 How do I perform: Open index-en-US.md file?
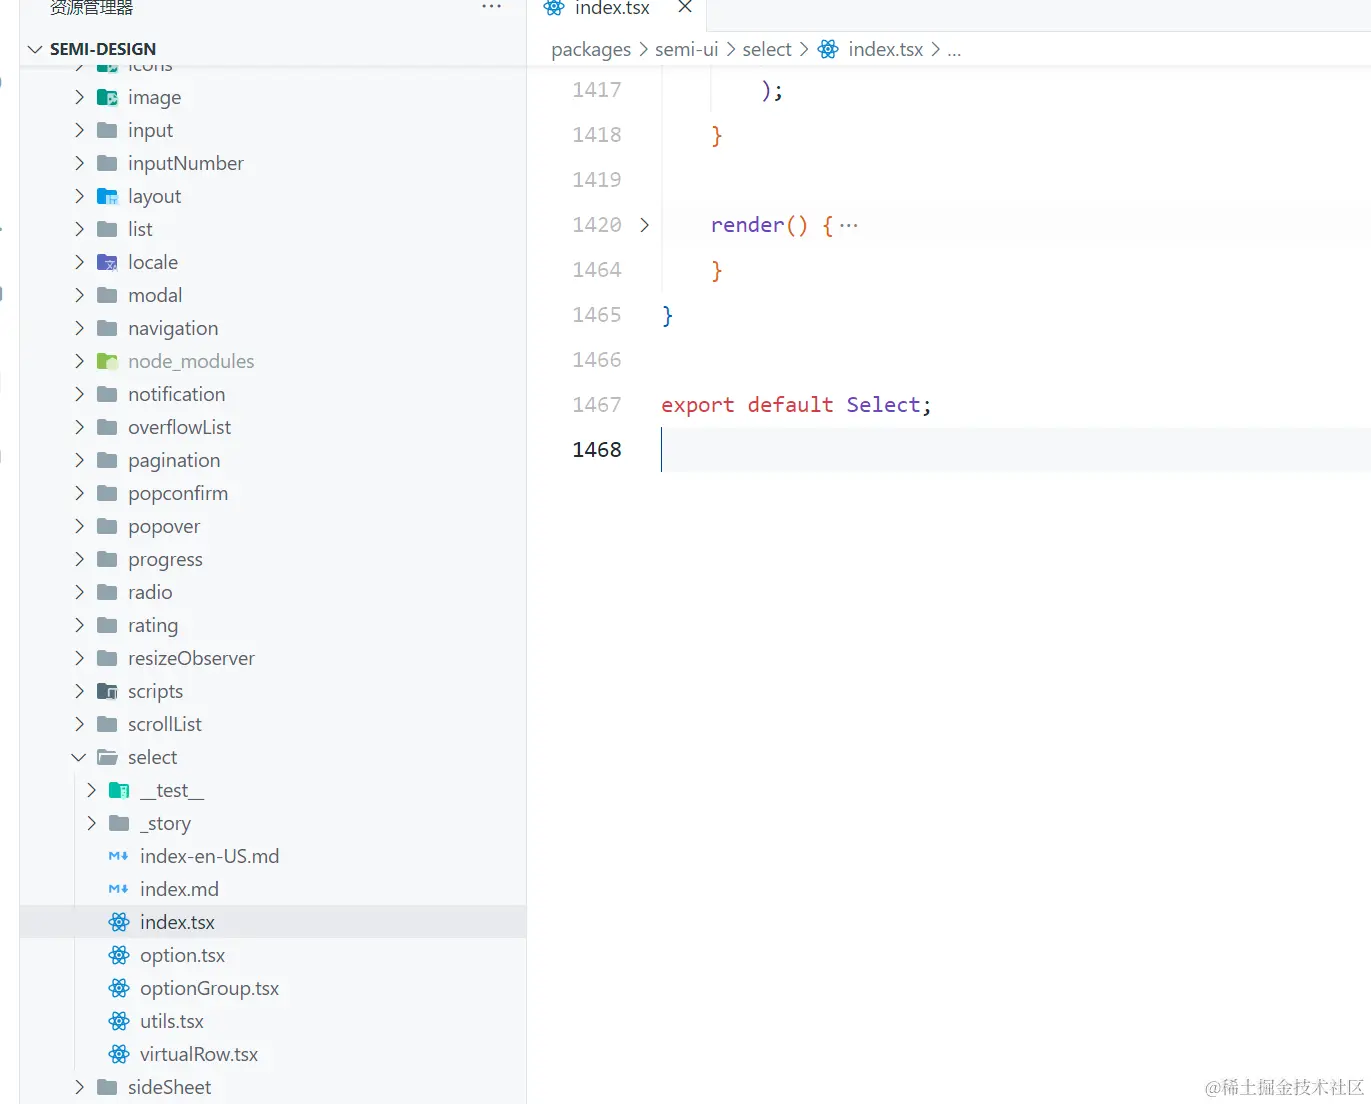click(273, 856)
